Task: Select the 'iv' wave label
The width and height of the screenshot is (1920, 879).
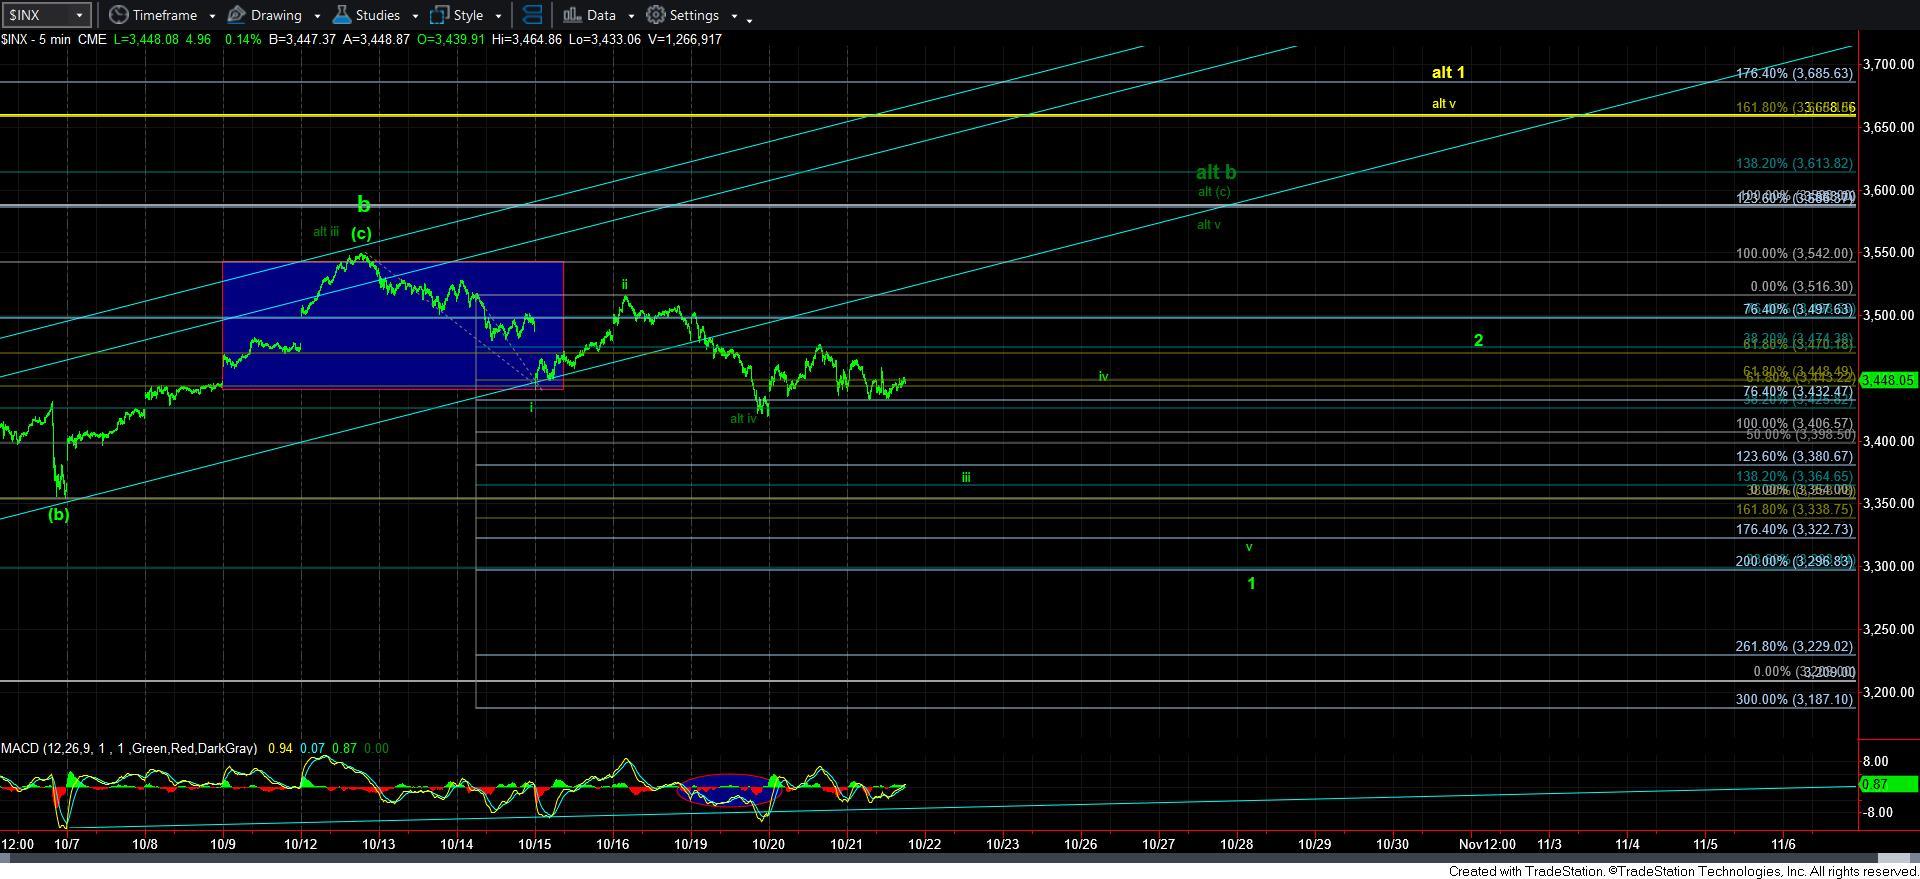Action: coord(1103,376)
